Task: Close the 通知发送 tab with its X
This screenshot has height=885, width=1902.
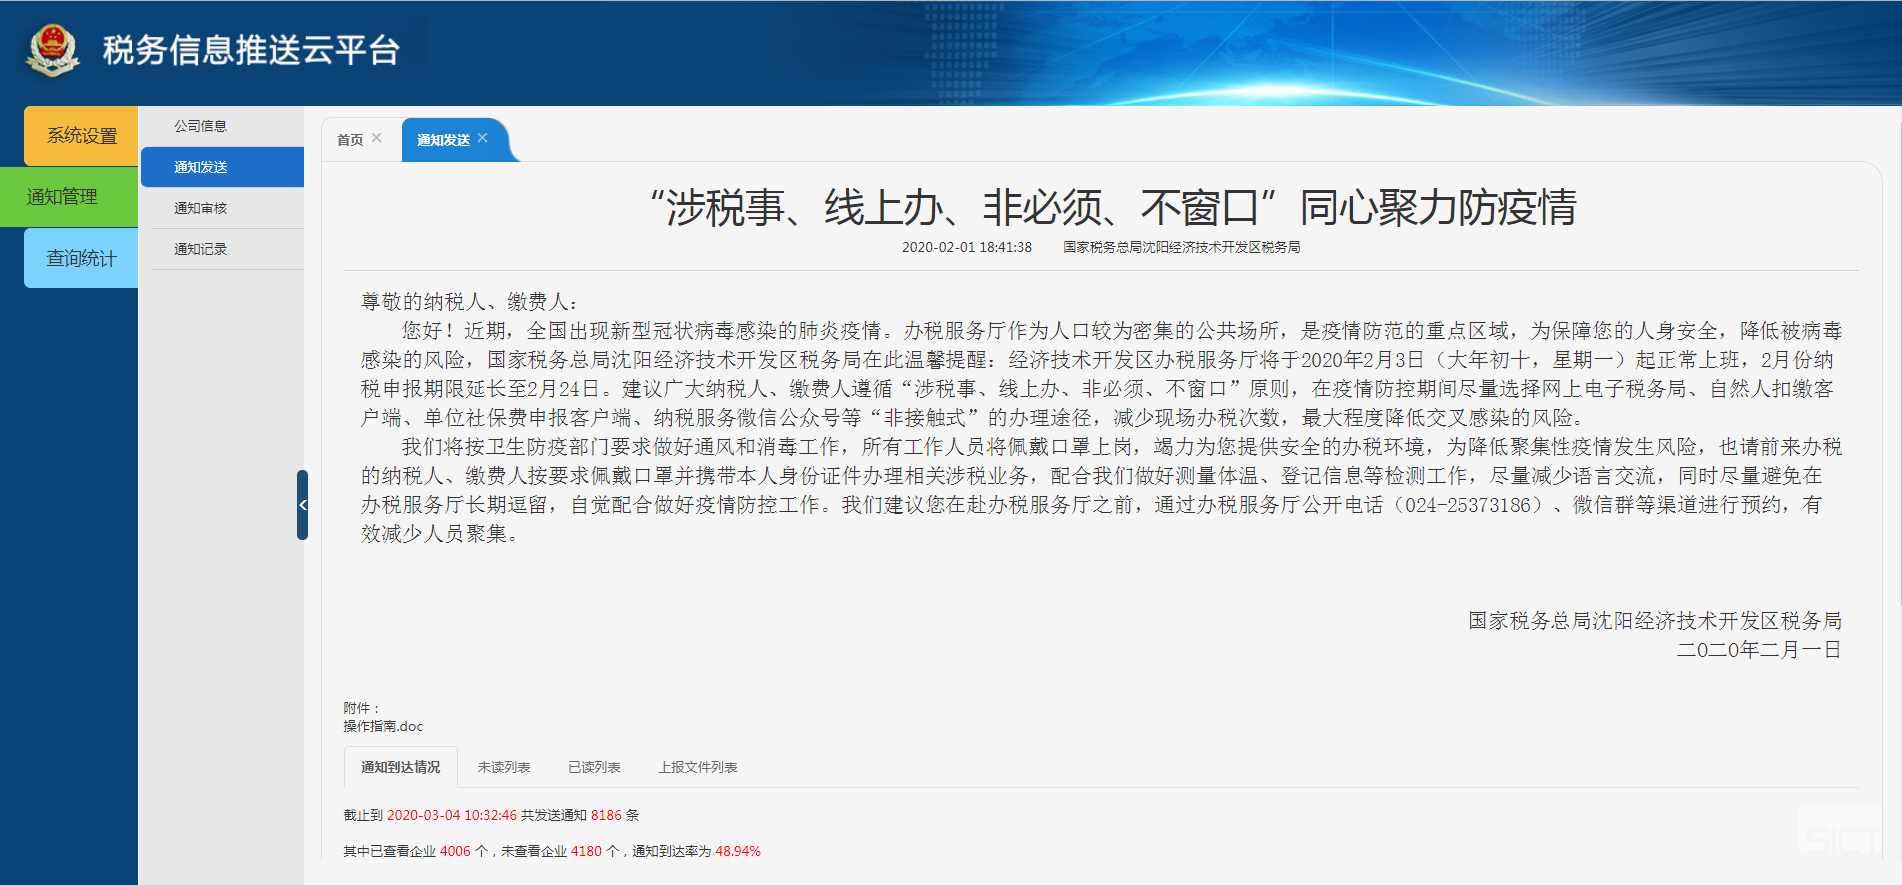Action: coord(483,138)
